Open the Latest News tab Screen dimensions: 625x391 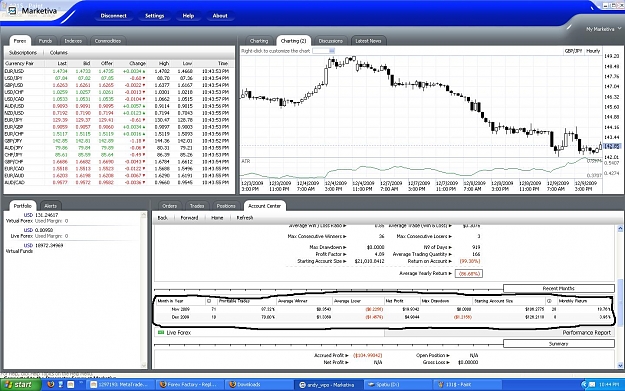coord(368,41)
